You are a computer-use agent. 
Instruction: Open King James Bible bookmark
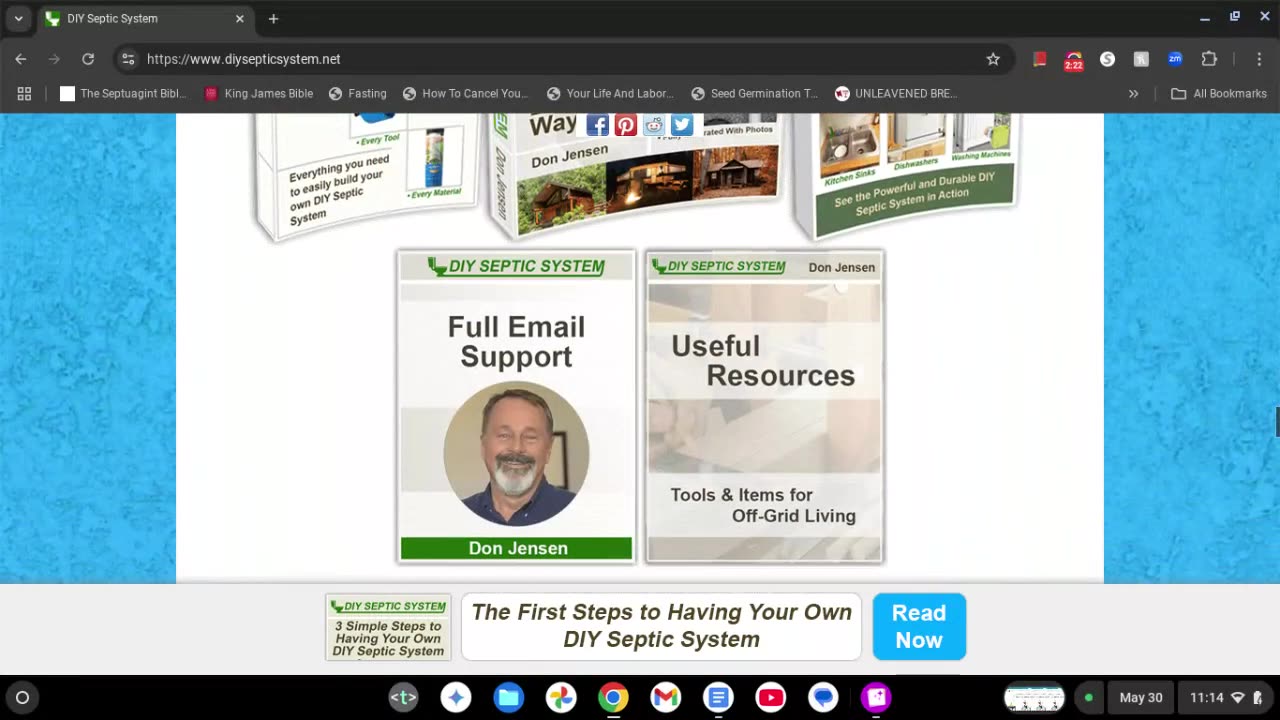coord(259,93)
